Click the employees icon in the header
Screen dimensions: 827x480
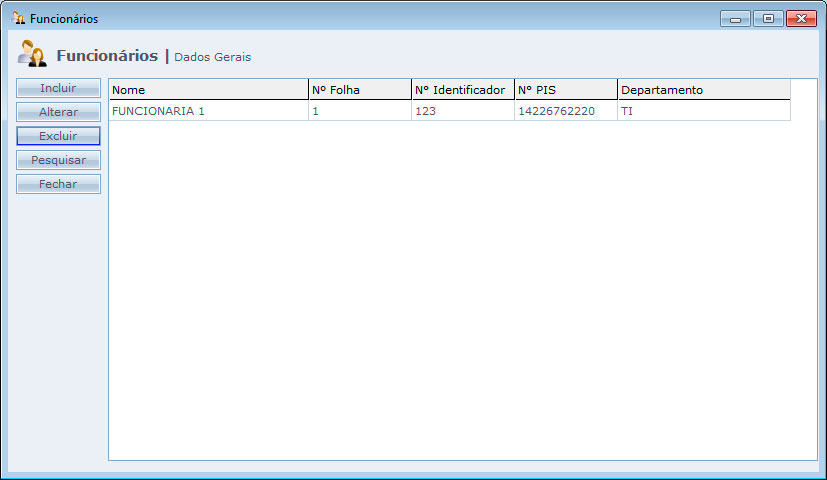pos(32,54)
